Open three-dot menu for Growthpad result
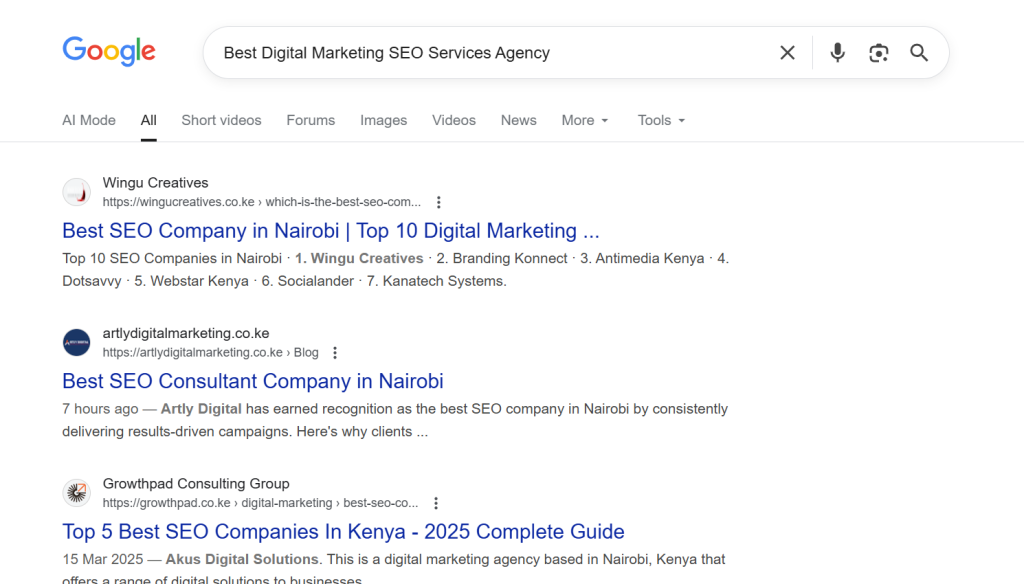Viewport: 1024px width, 584px height. (435, 503)
